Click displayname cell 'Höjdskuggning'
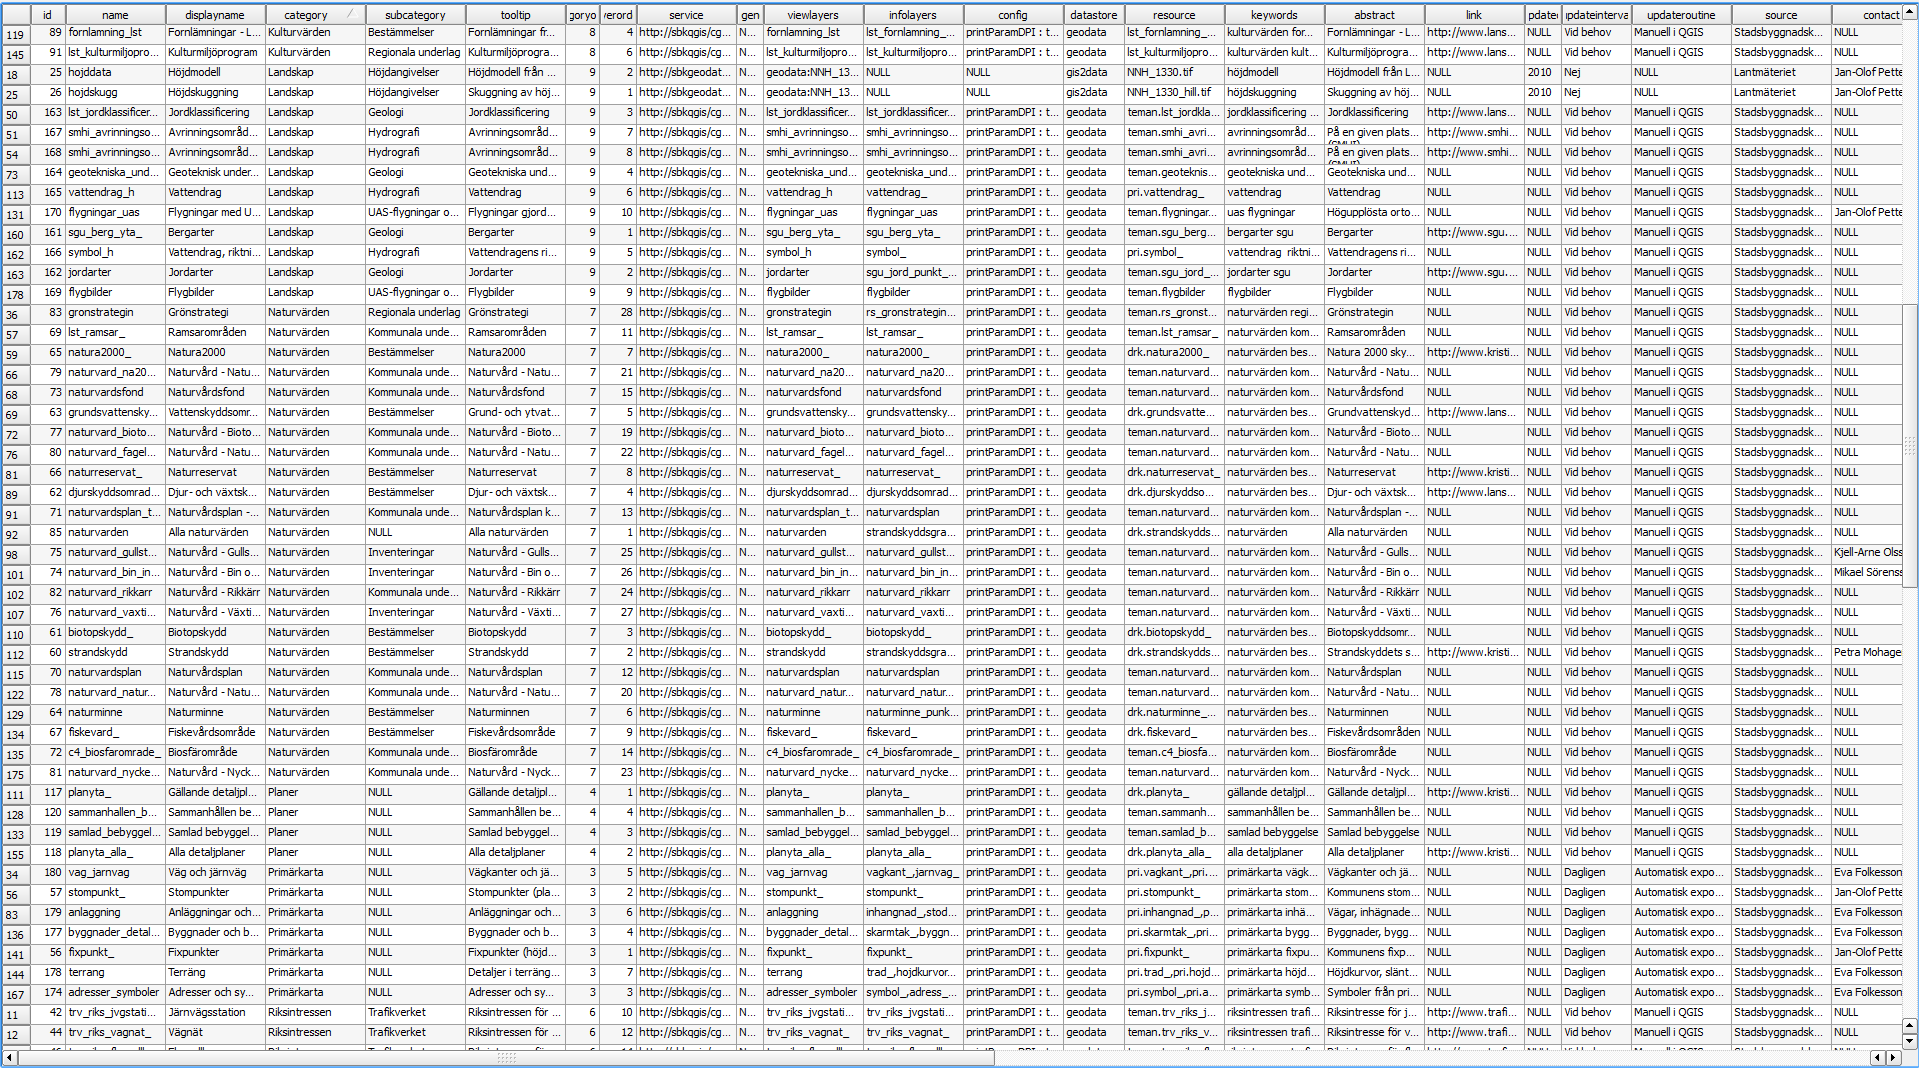 click(215, 92)
